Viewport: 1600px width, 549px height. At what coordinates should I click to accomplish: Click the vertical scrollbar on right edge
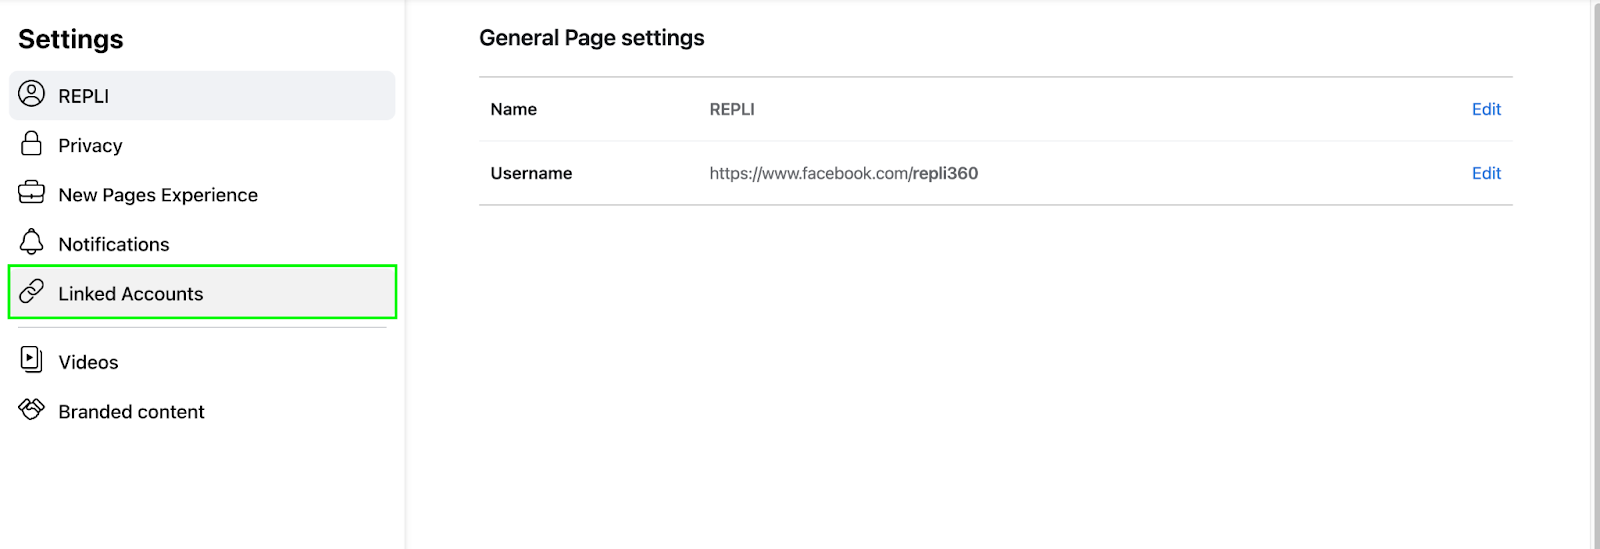click(x=1594, y=274)
